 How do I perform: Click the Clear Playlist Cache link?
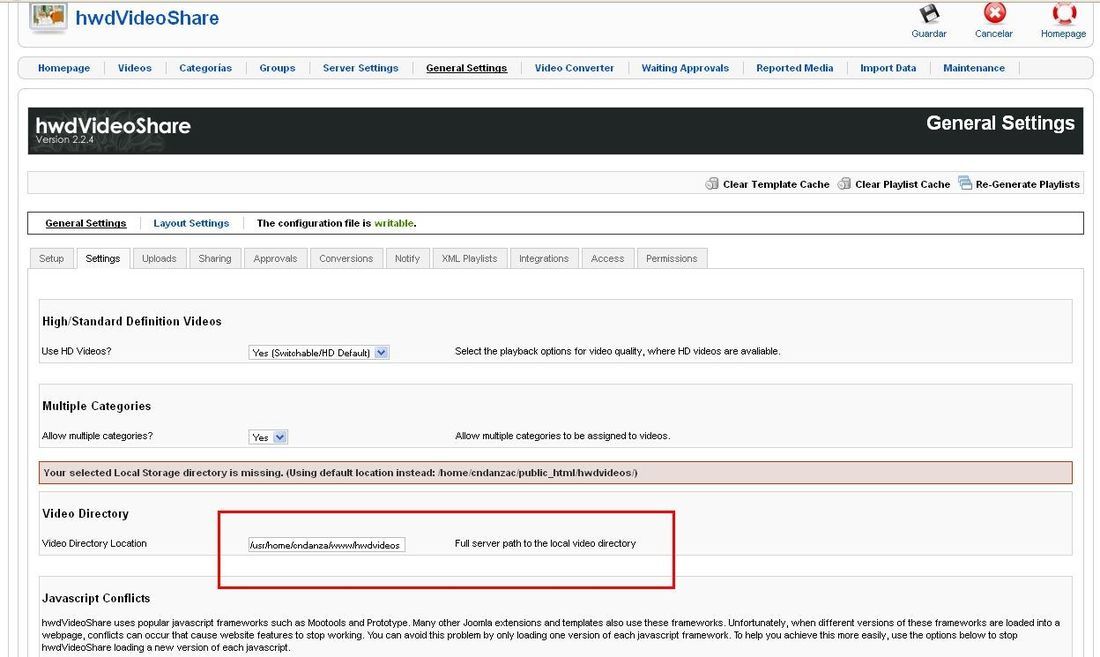point(902,184)
